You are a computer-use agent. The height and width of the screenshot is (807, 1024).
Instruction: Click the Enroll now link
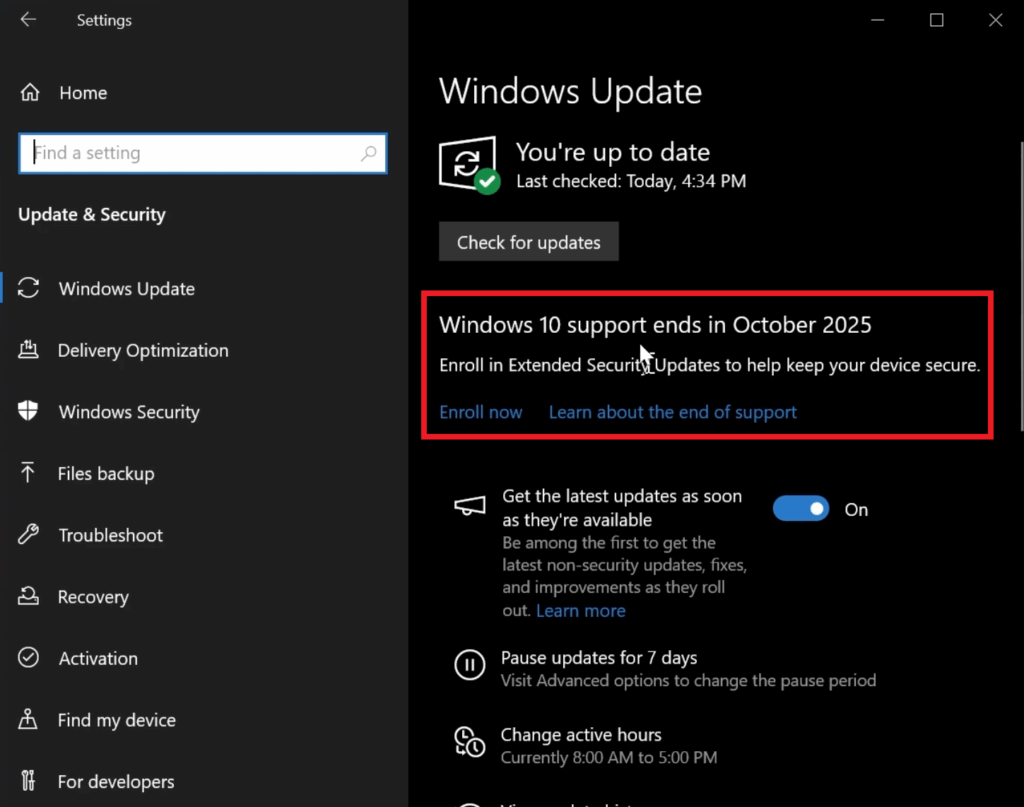click(x=481, y=412)
